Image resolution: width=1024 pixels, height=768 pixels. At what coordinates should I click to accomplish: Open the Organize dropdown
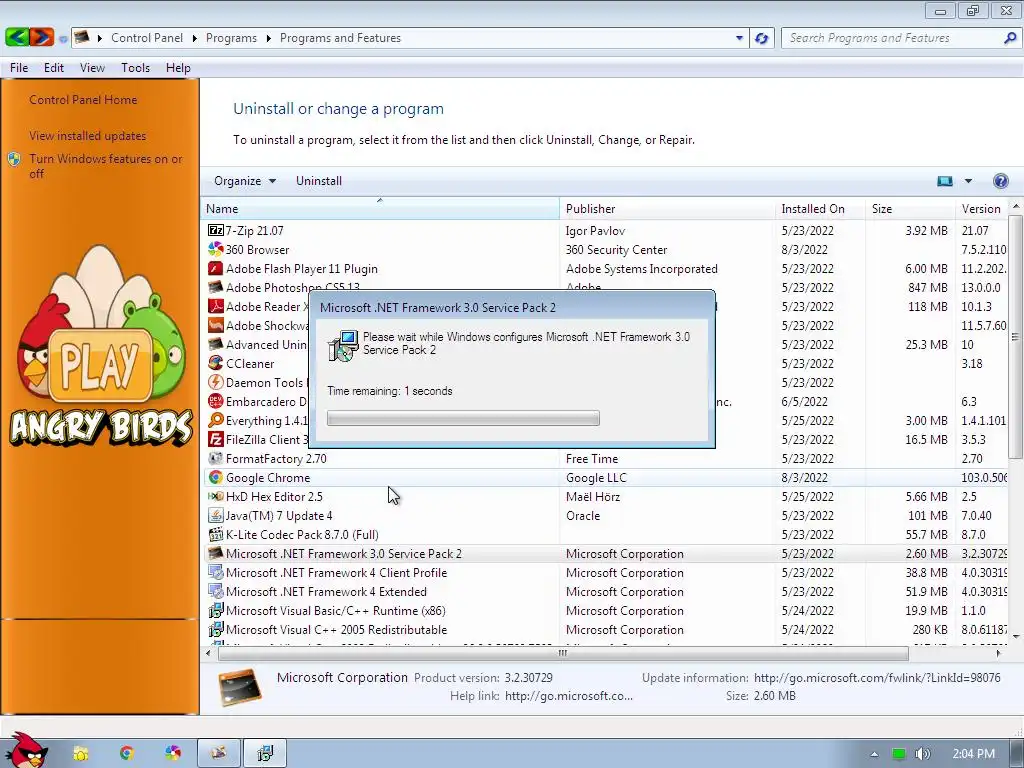pos(245,181)
